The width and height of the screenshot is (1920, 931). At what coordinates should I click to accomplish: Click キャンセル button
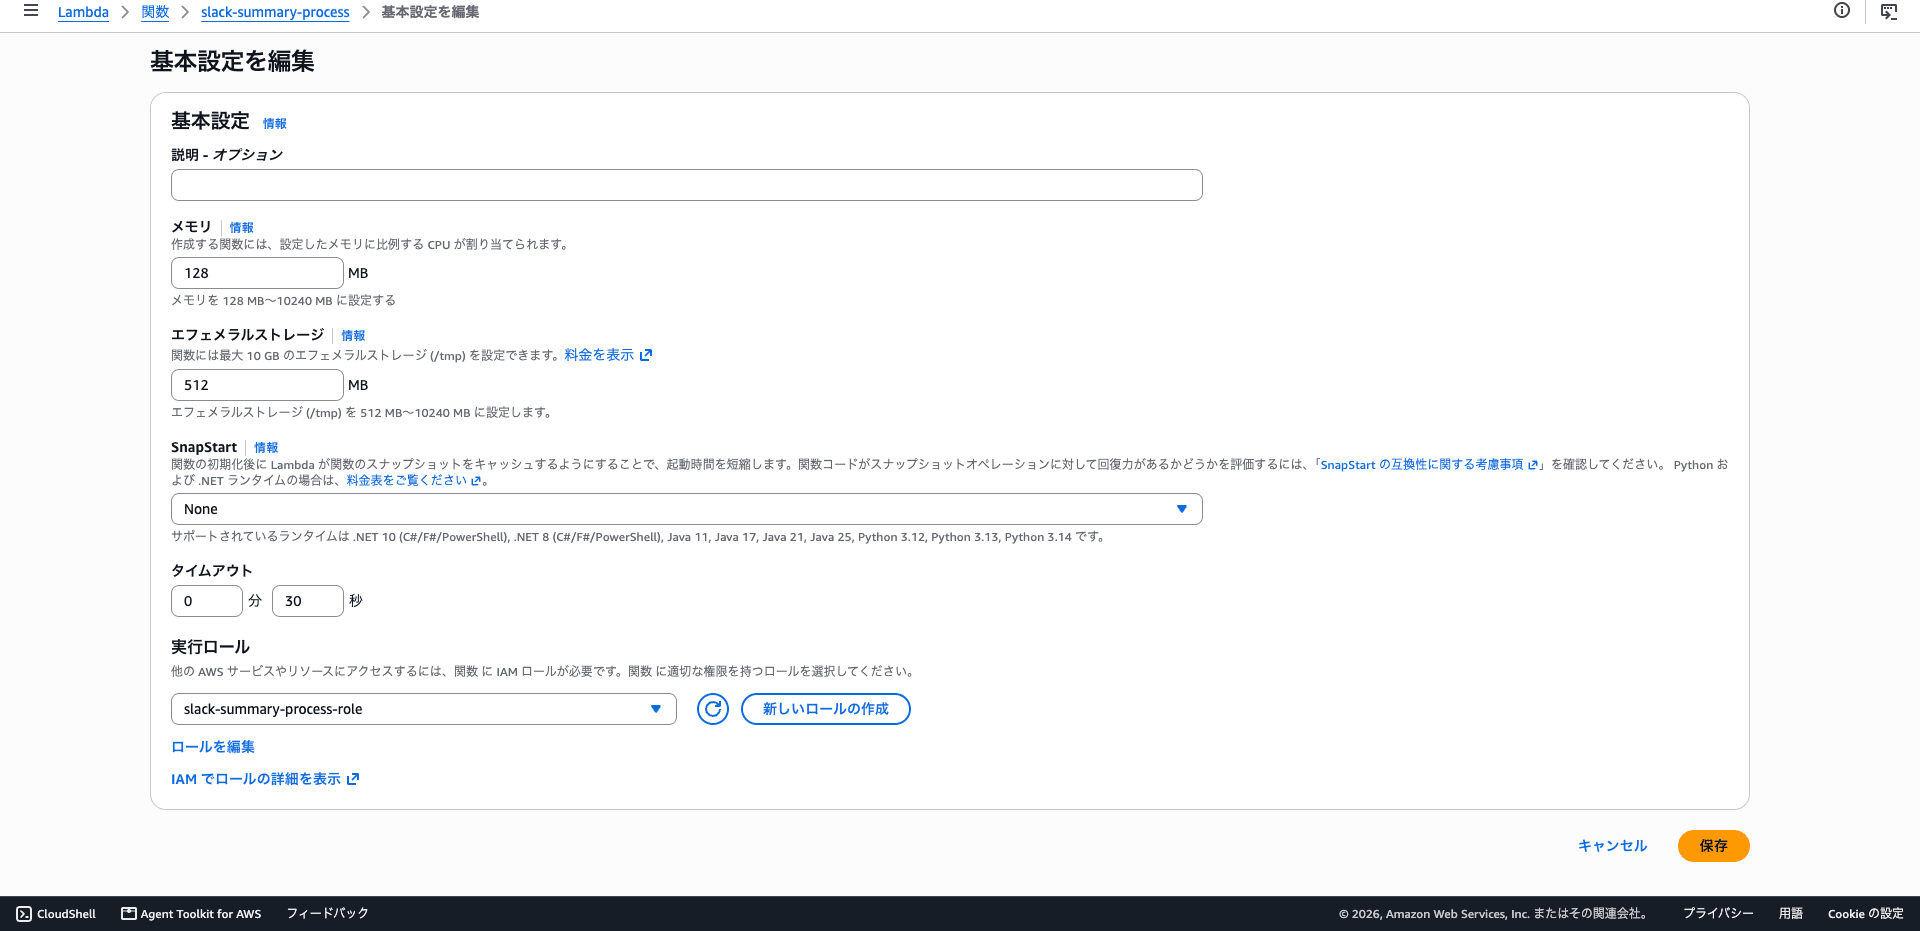click(1612, 846)
